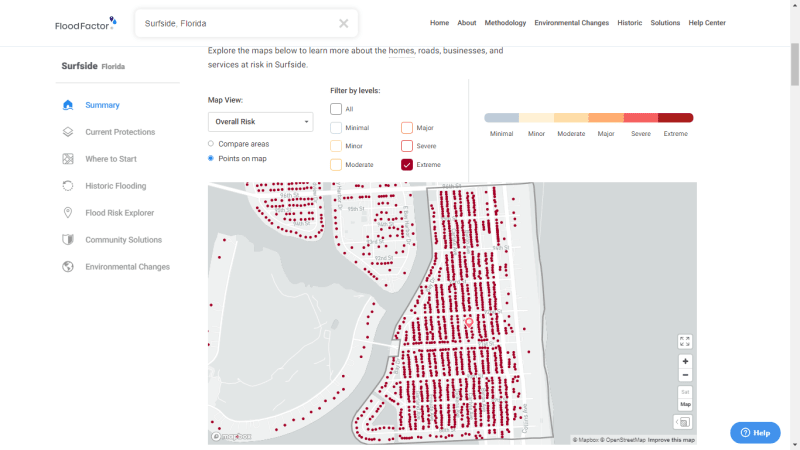This screenshot has width=800, height=450.
Task: Enable the Severe level filter
Action: click(x=407, y=146)
